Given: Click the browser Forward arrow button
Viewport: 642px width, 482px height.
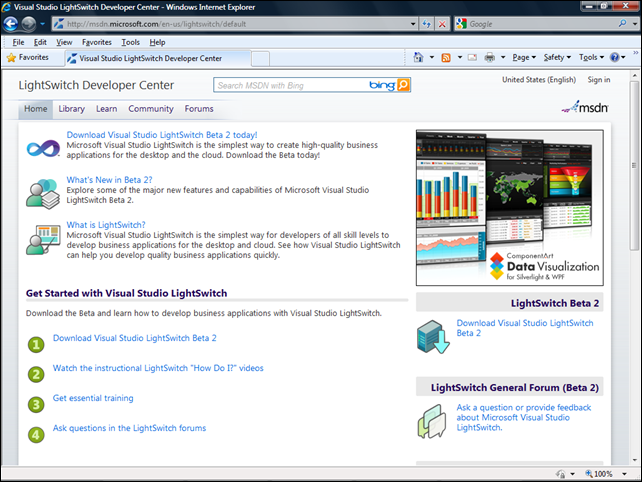Looking at the screenshot, I should [x=28, y=24].
